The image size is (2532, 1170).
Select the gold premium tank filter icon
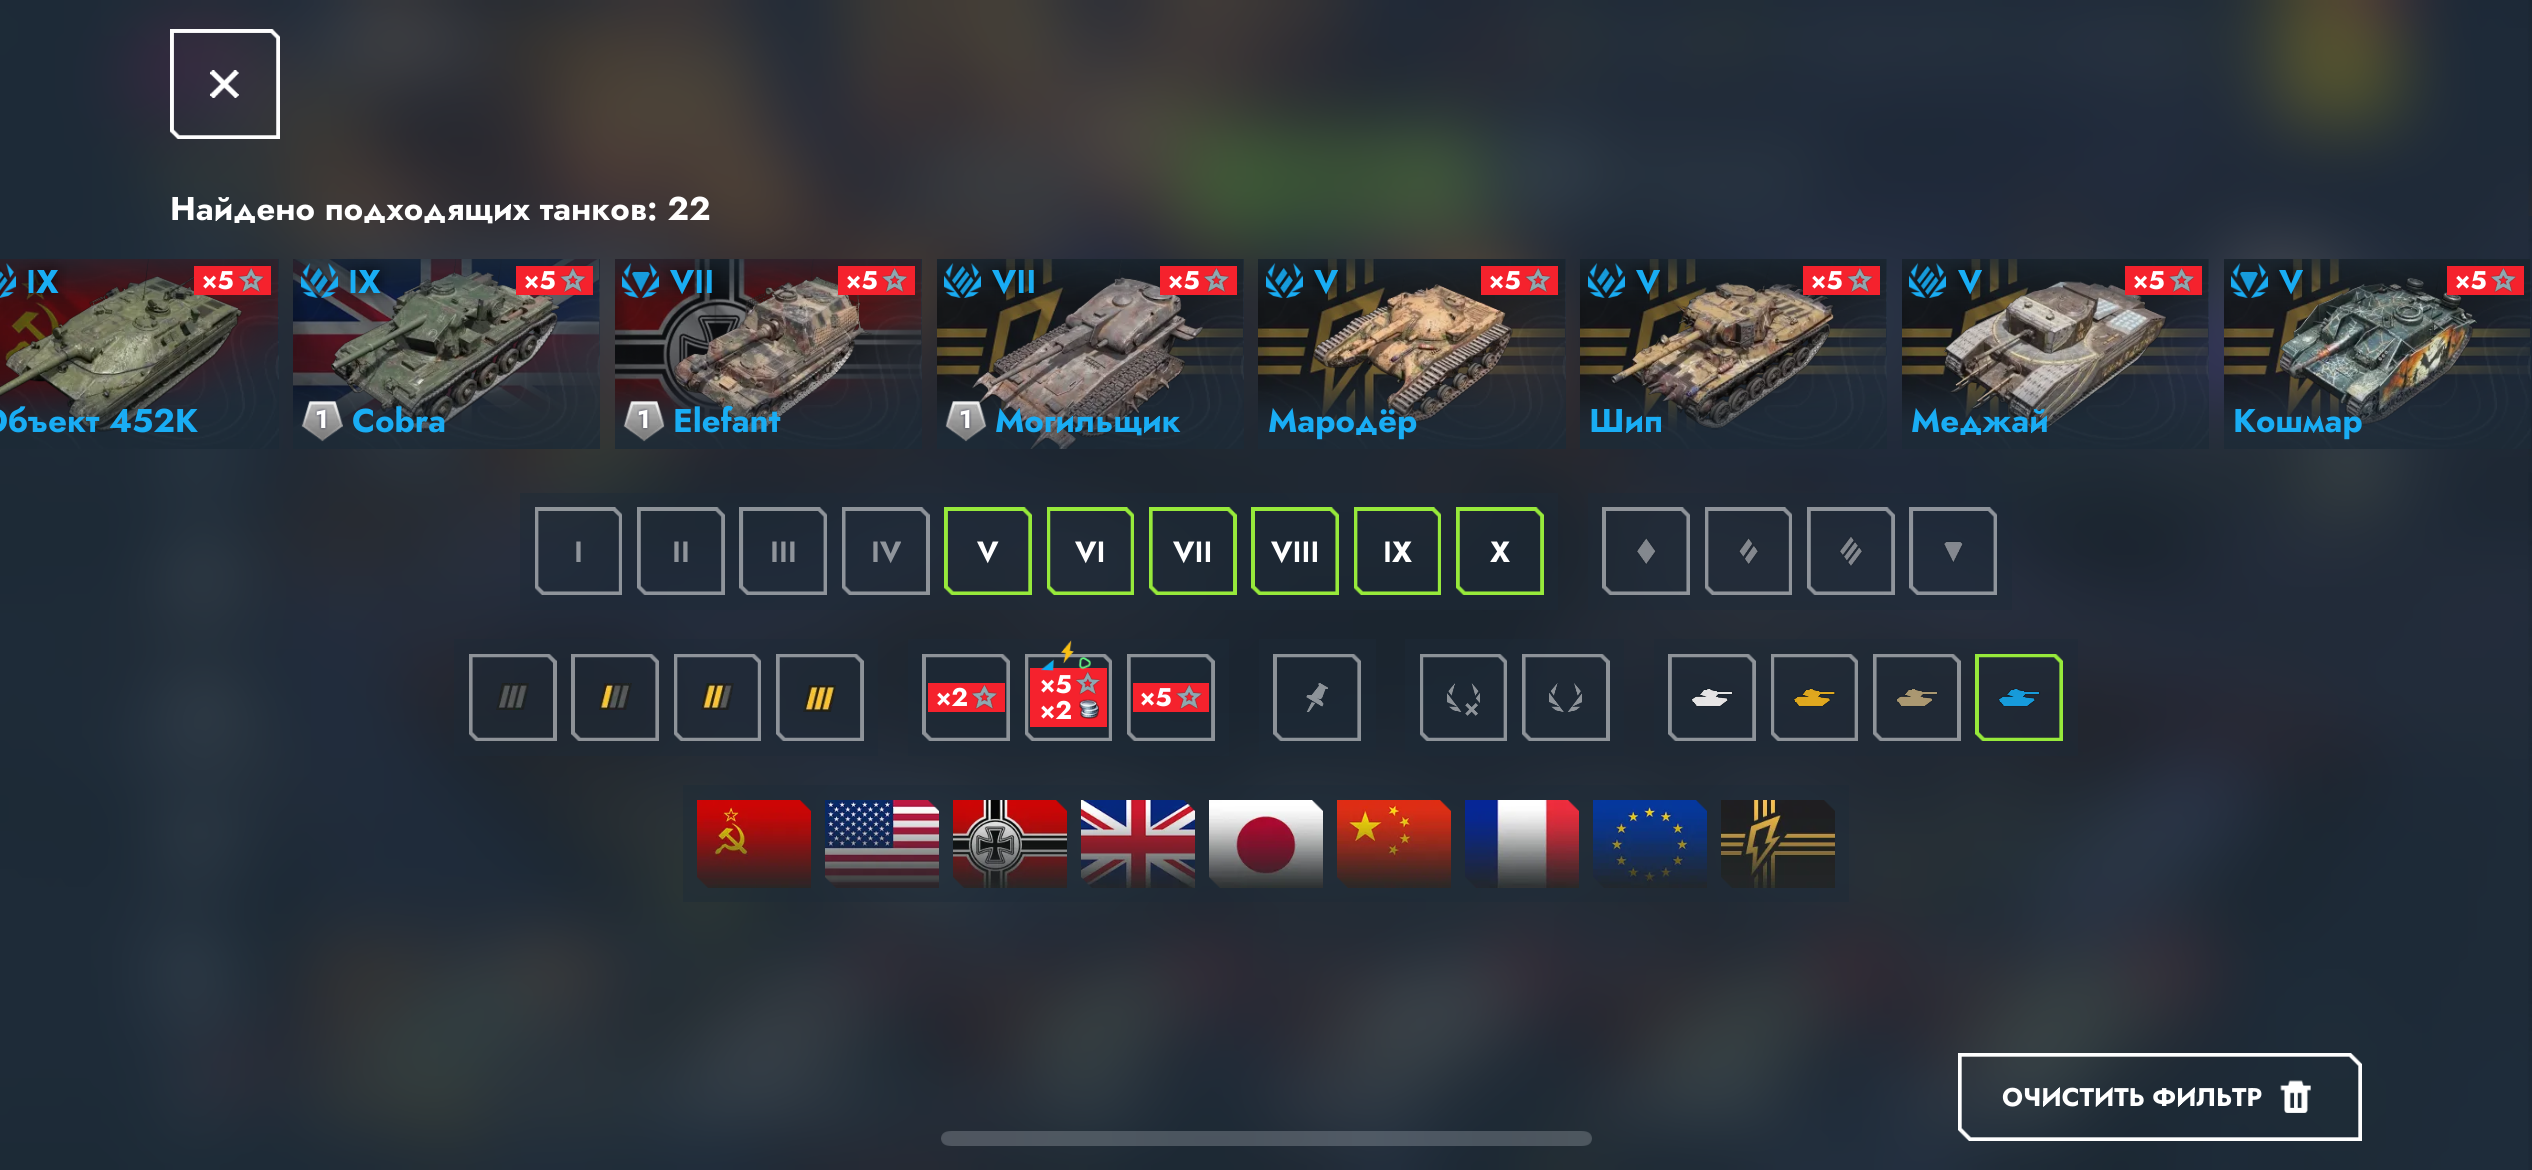pyautogui.click(x=1814, y=697)
